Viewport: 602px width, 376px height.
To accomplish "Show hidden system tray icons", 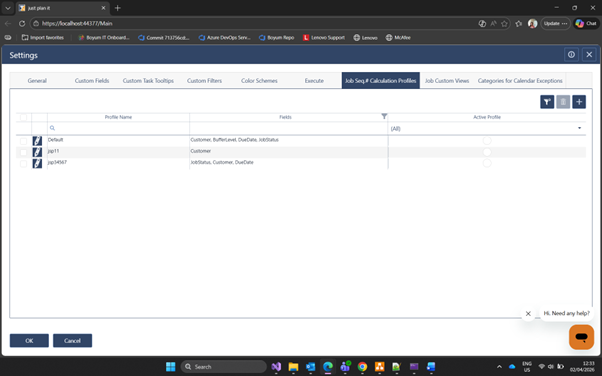I will (499, 367).
